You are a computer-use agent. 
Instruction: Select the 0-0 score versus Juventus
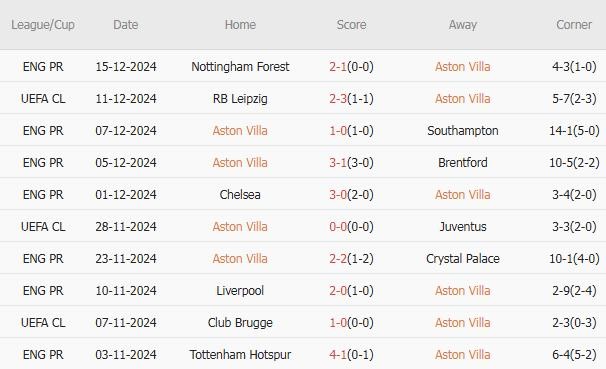click(x=338, y=227)
